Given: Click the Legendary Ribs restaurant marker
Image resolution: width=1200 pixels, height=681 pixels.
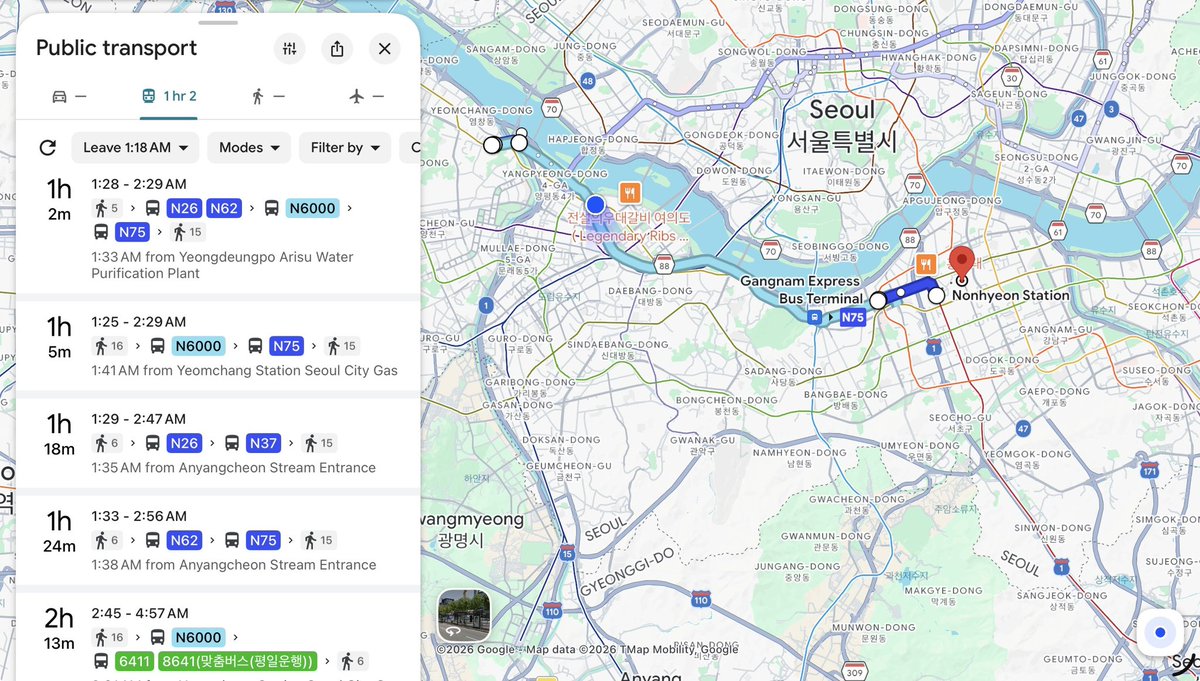Looking at the screenshot, I should tap(630, 191).
